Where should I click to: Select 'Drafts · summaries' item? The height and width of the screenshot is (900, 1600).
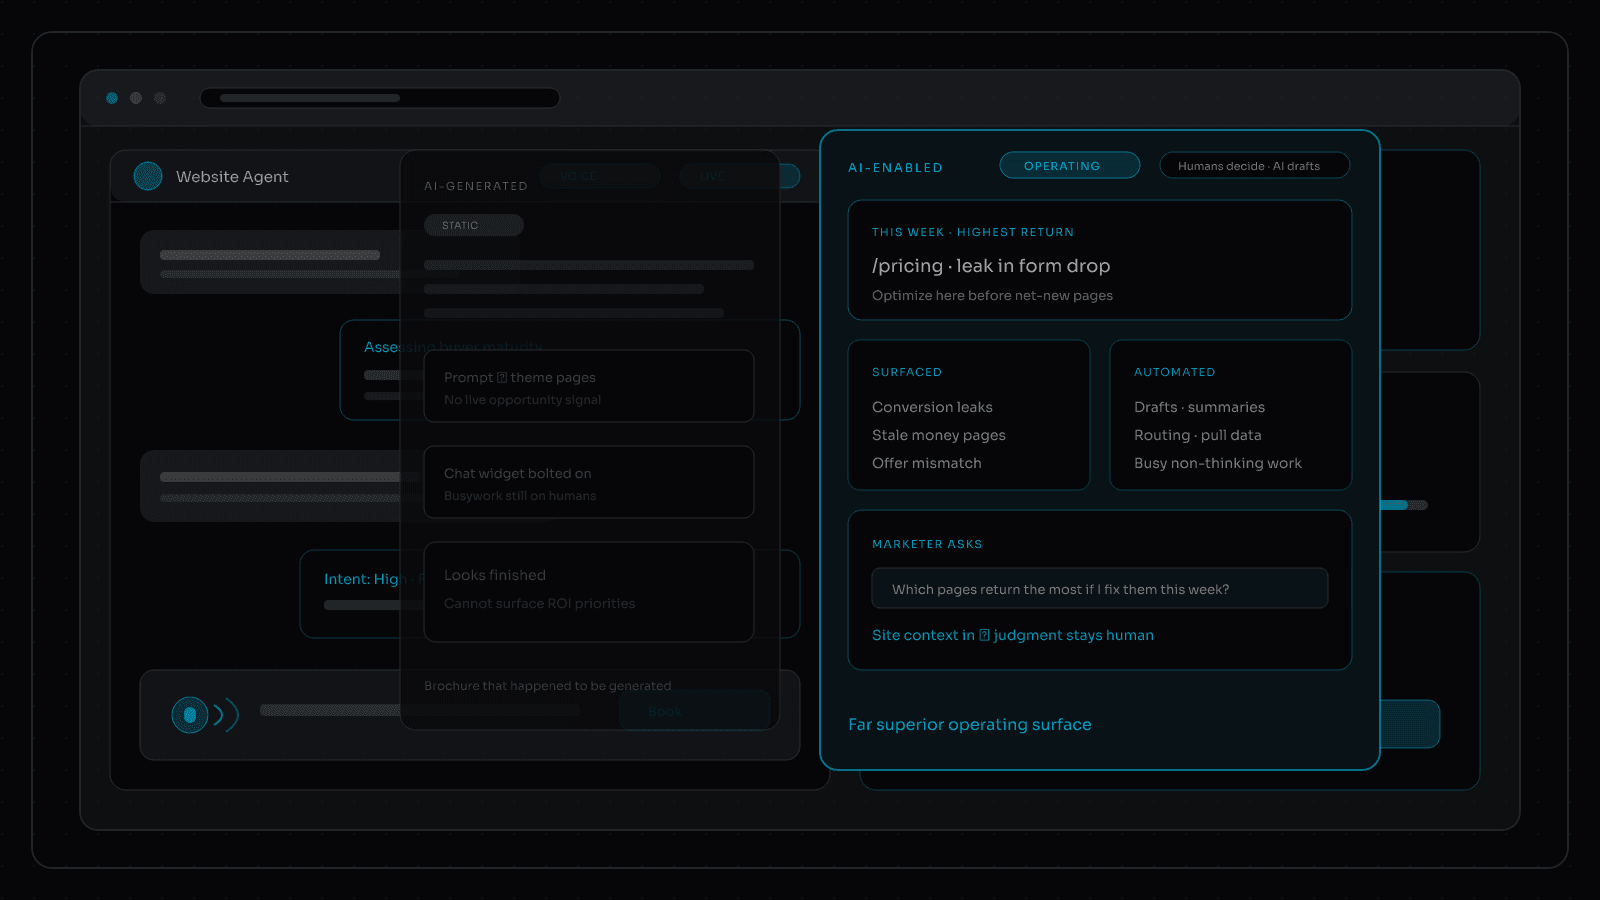tap(1199, 407)
